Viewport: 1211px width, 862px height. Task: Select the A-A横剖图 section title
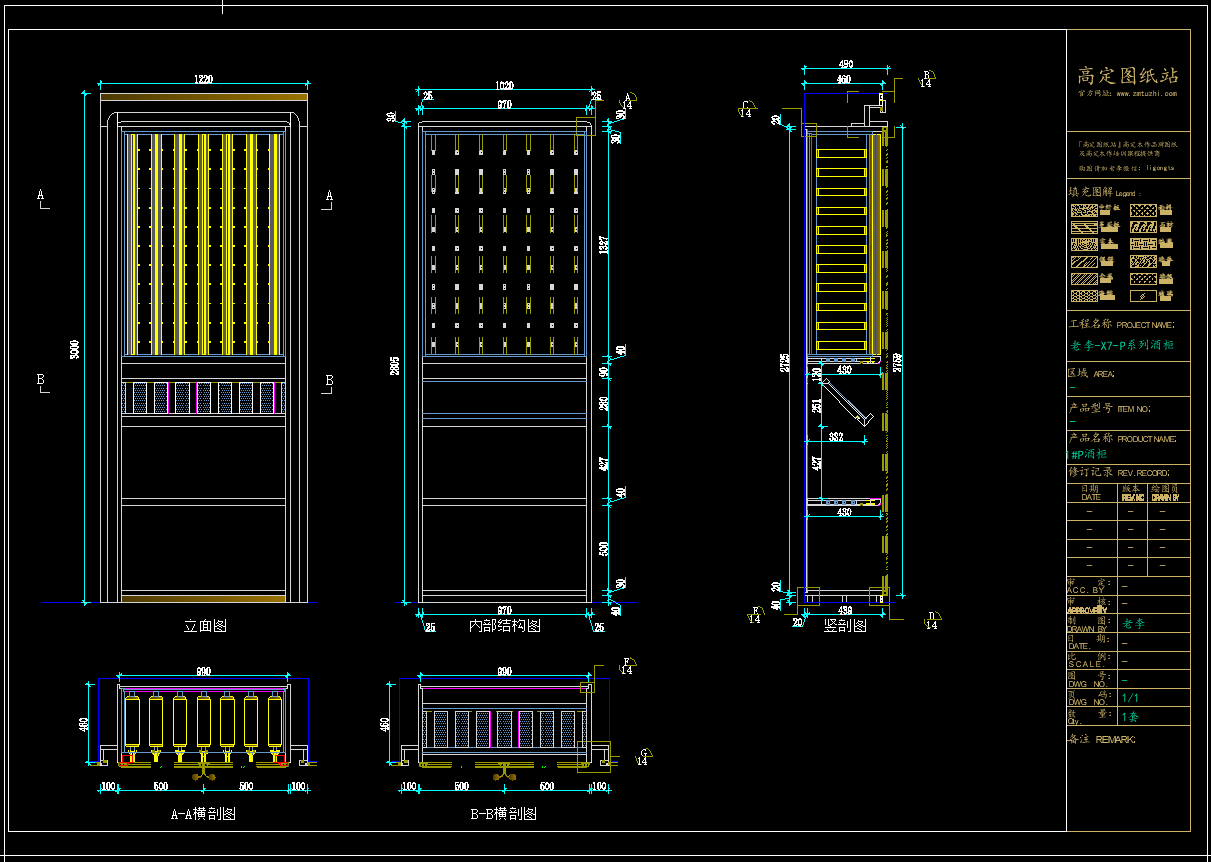click(x=203, y=814)
